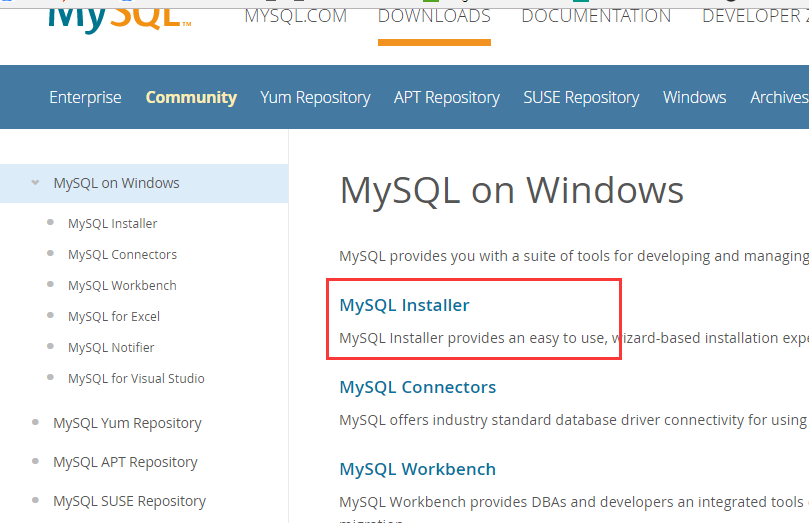Open the DEVELOPER ZONE top tab
Screen dimensions: 809x523
(755, 16)
